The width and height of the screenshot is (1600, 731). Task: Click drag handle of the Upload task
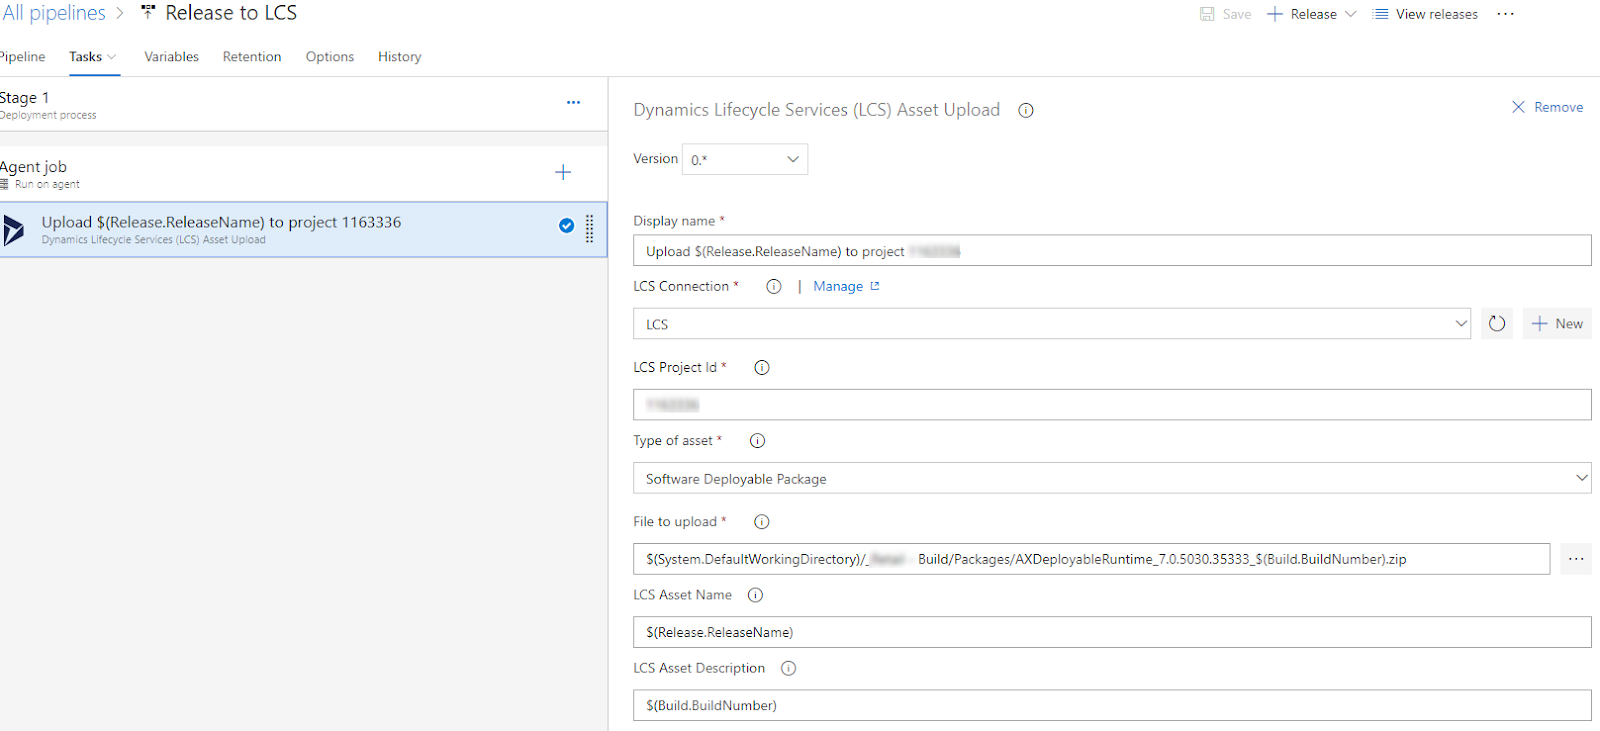pos(590,229)
